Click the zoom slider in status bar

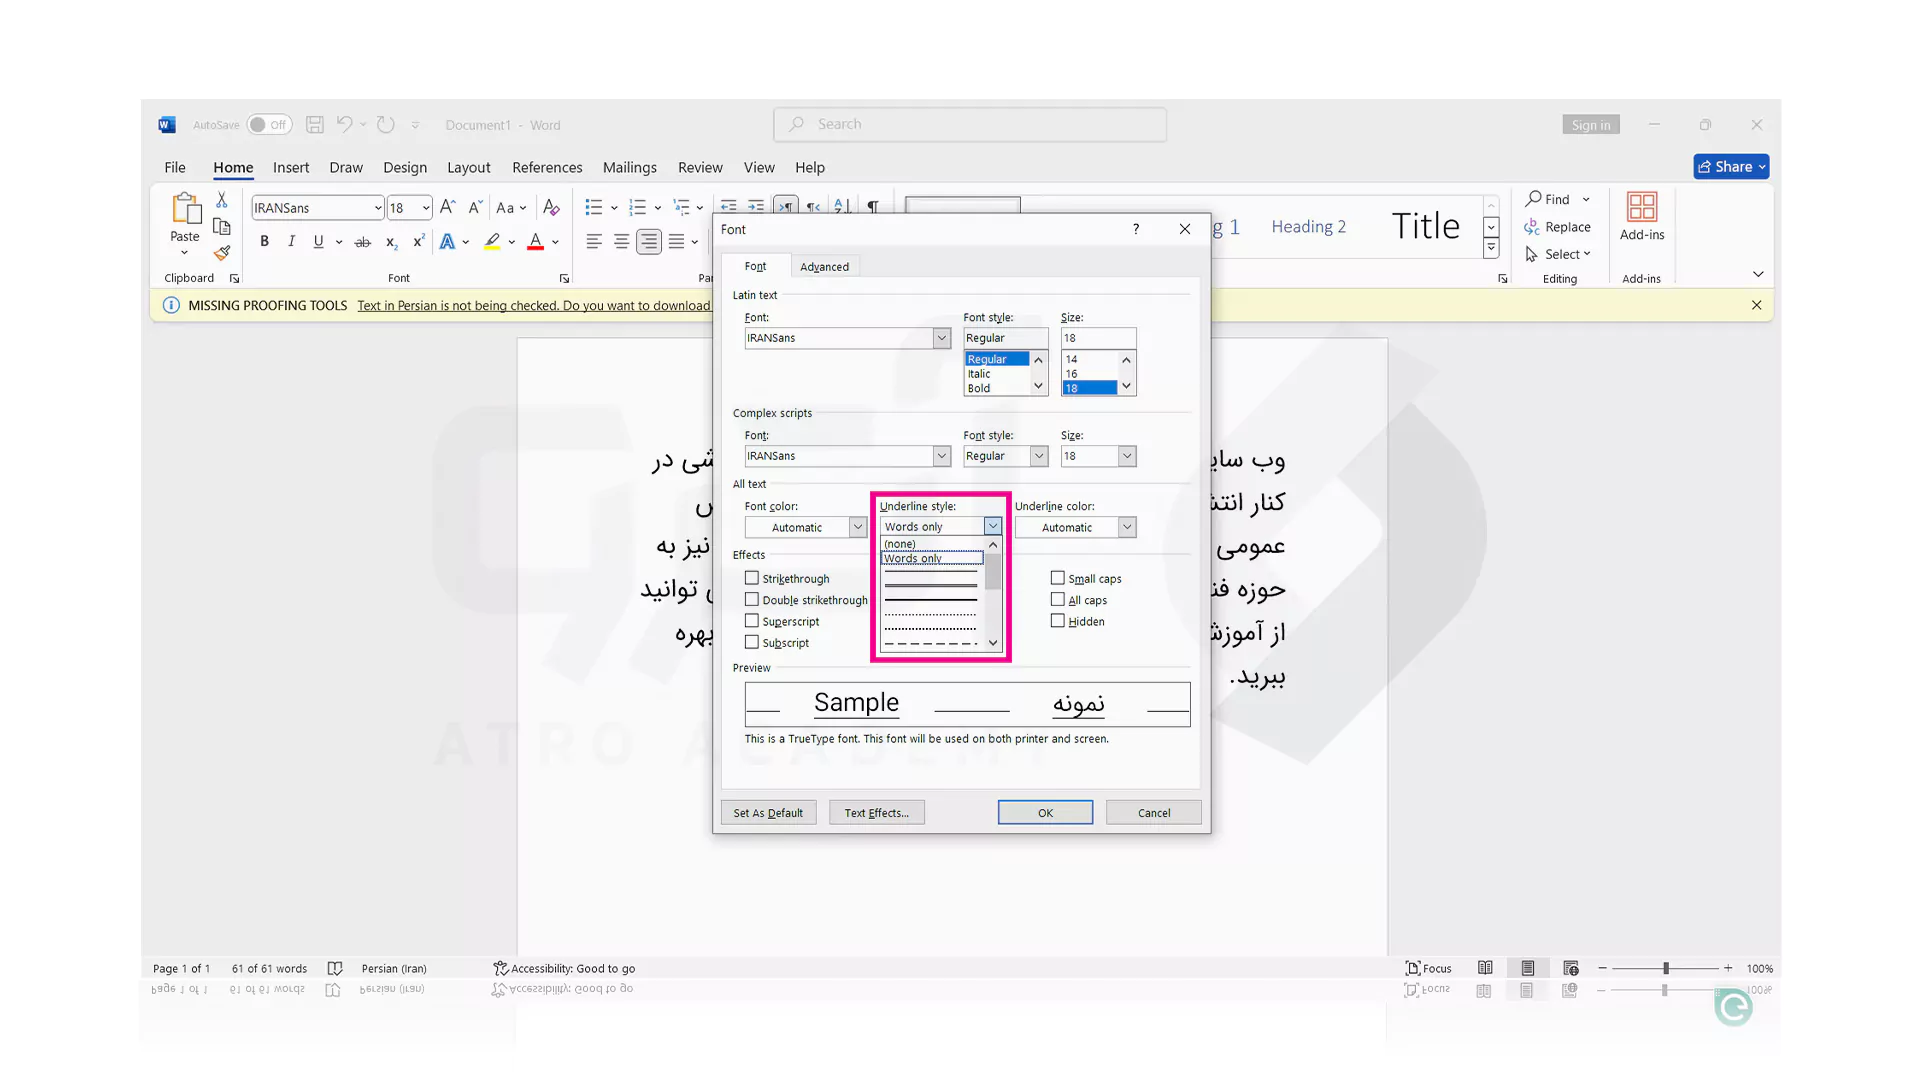[1666, 968]
